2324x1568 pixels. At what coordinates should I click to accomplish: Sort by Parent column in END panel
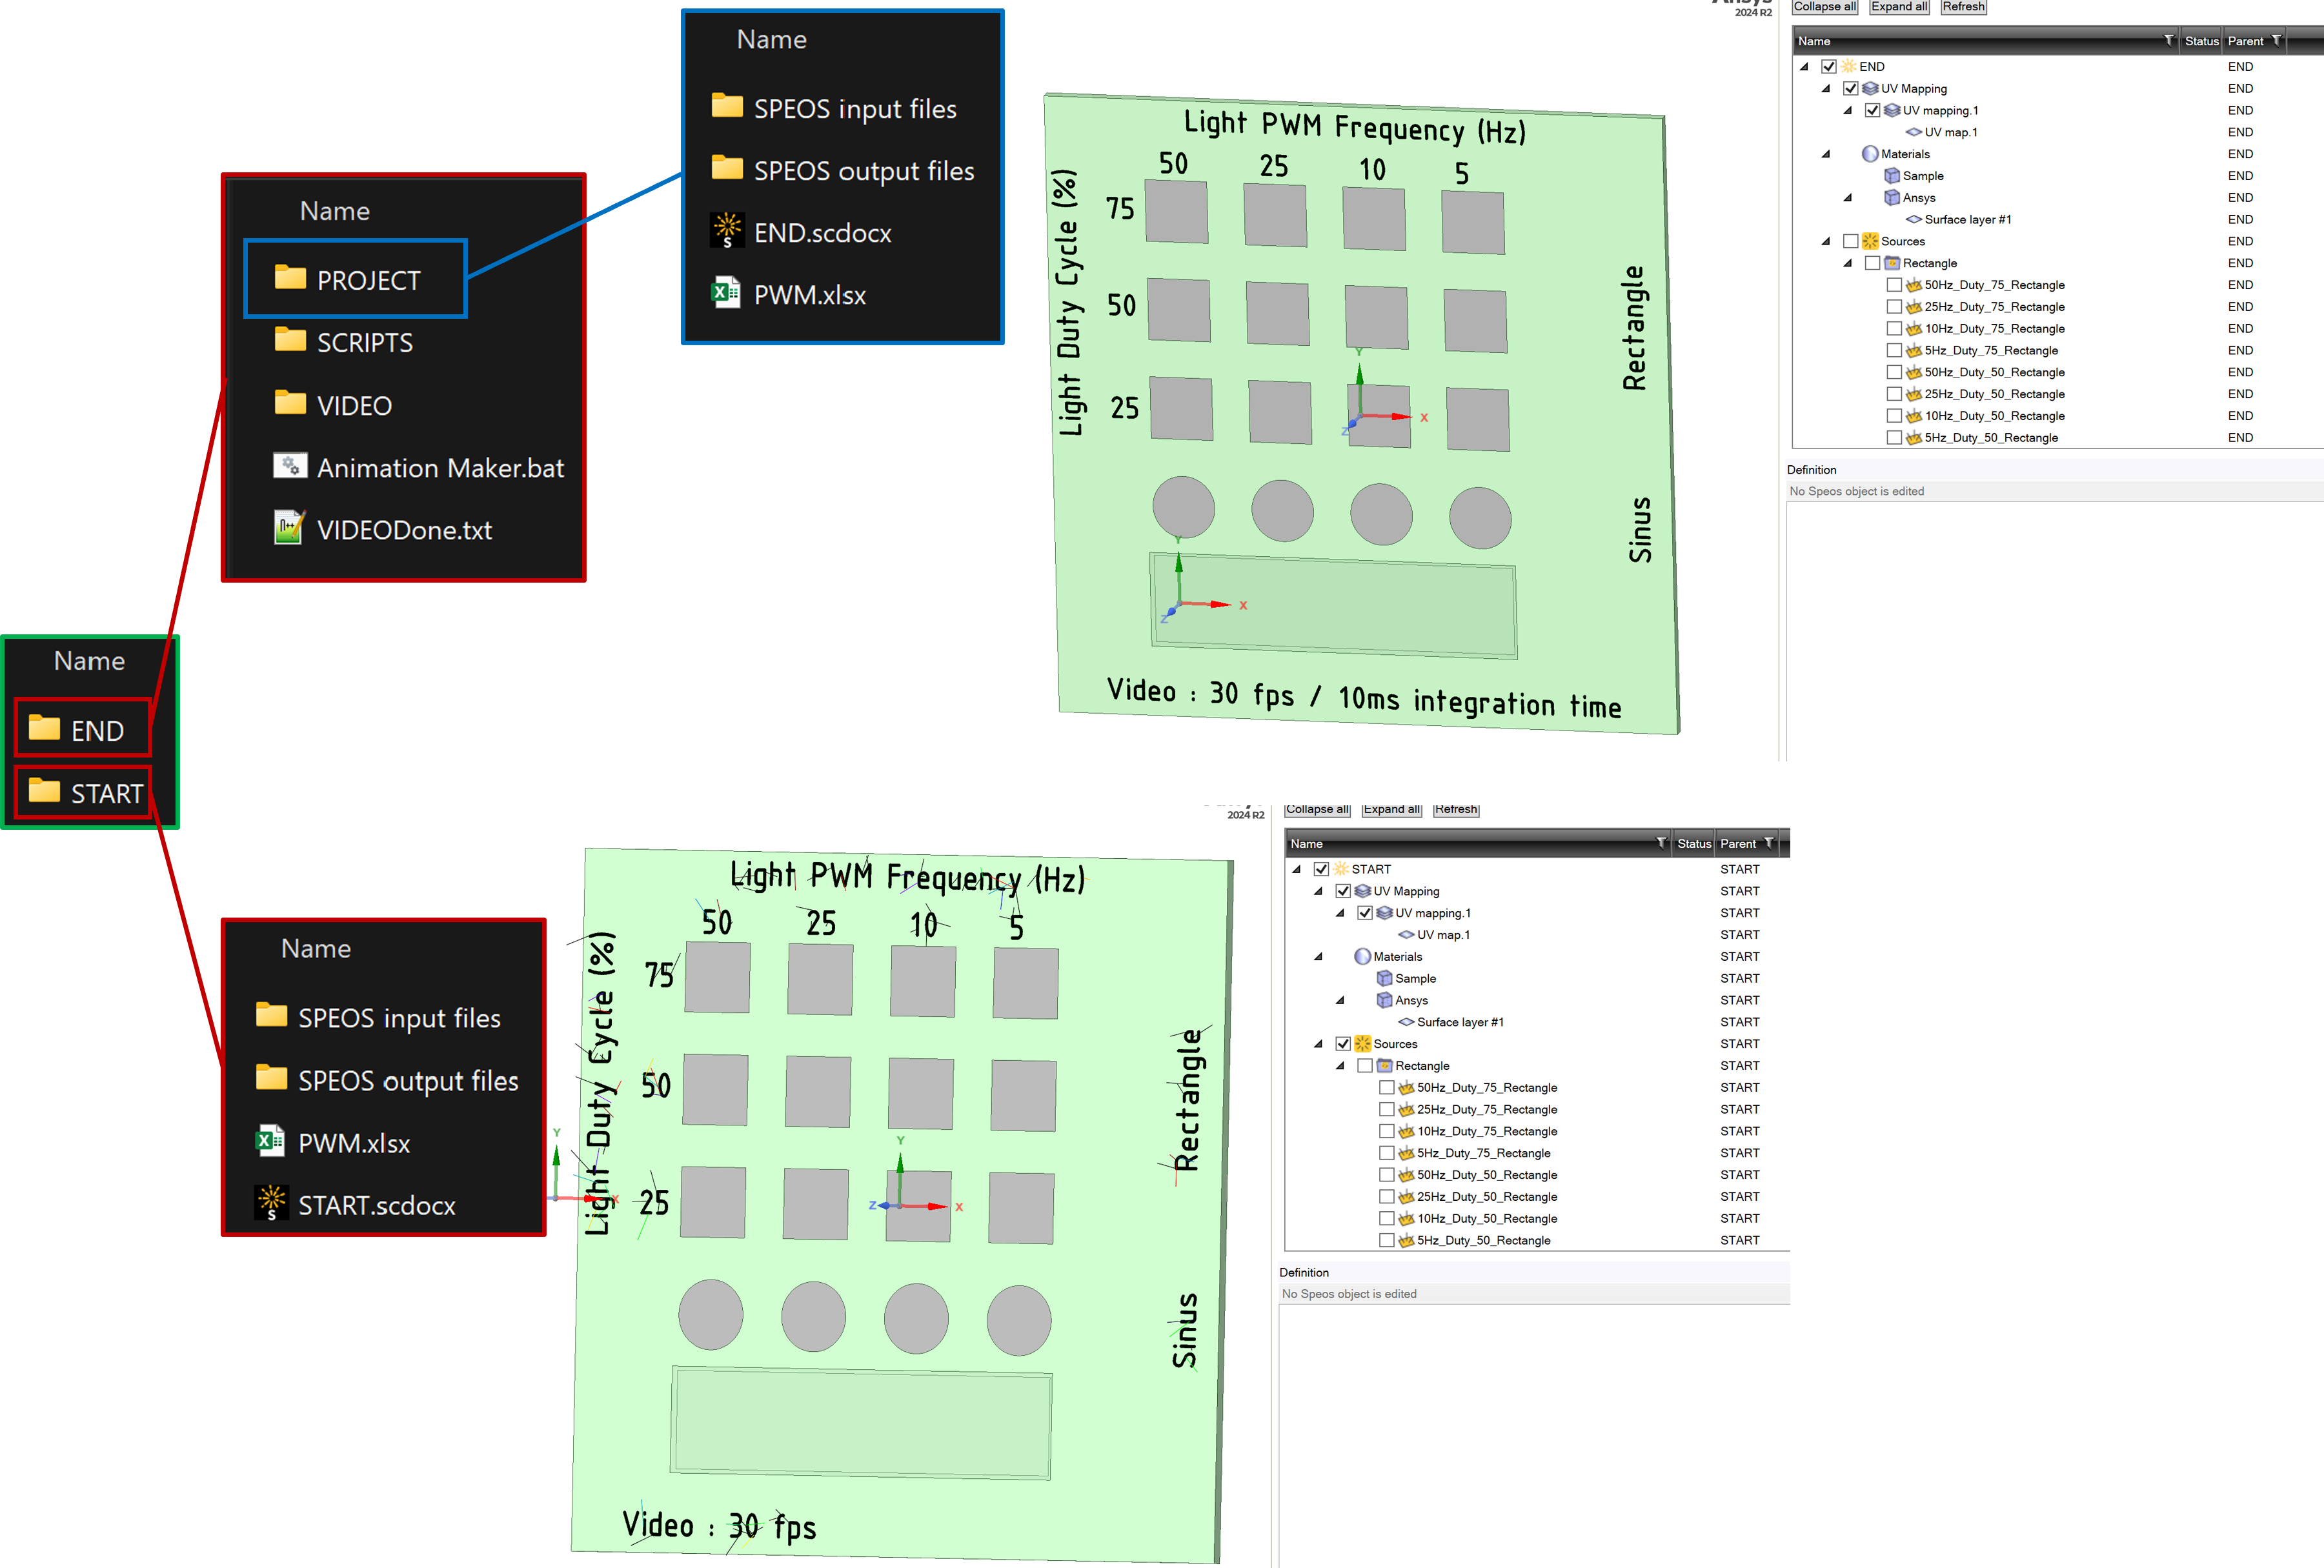click(x=2245, y=41)
